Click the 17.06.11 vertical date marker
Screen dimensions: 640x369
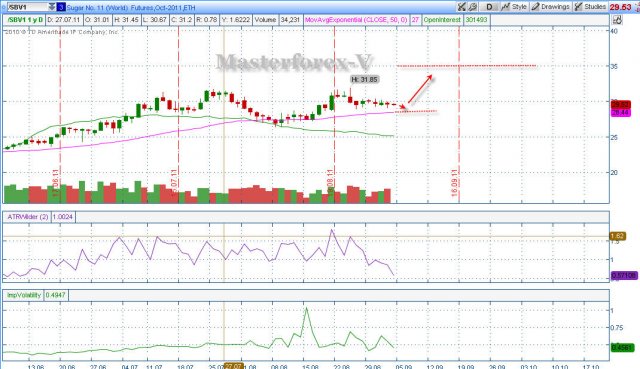pos(56,183)
